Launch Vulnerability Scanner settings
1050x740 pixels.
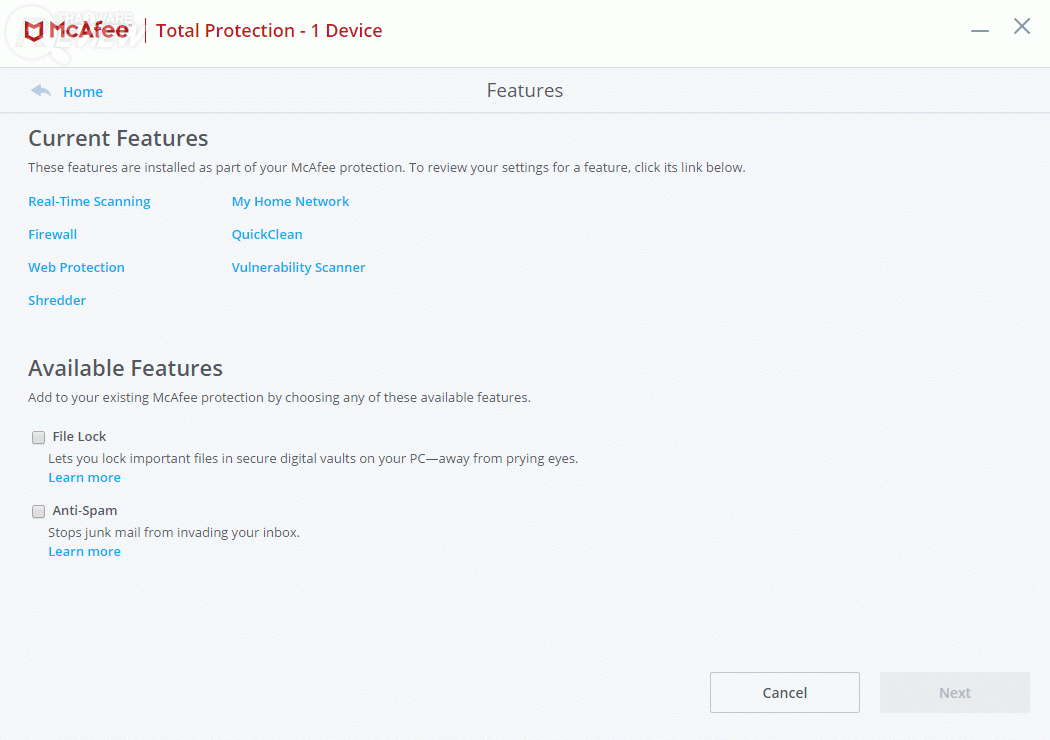[x=298, y=267]
